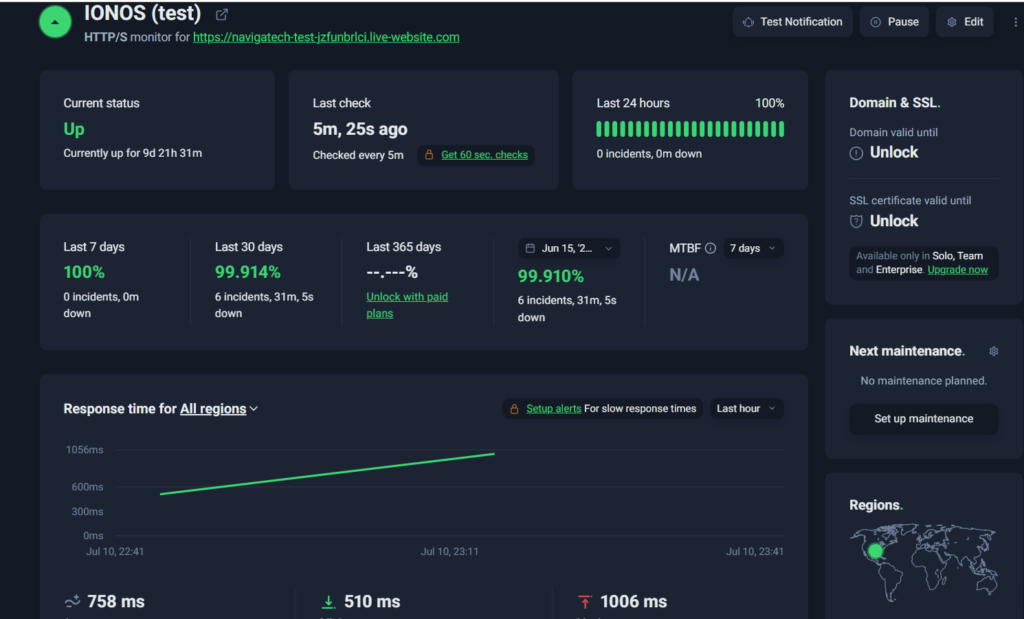The image size is (1024, 619).
Task: Click the average response time icon by 758 ms
Action: click(72, 601)
